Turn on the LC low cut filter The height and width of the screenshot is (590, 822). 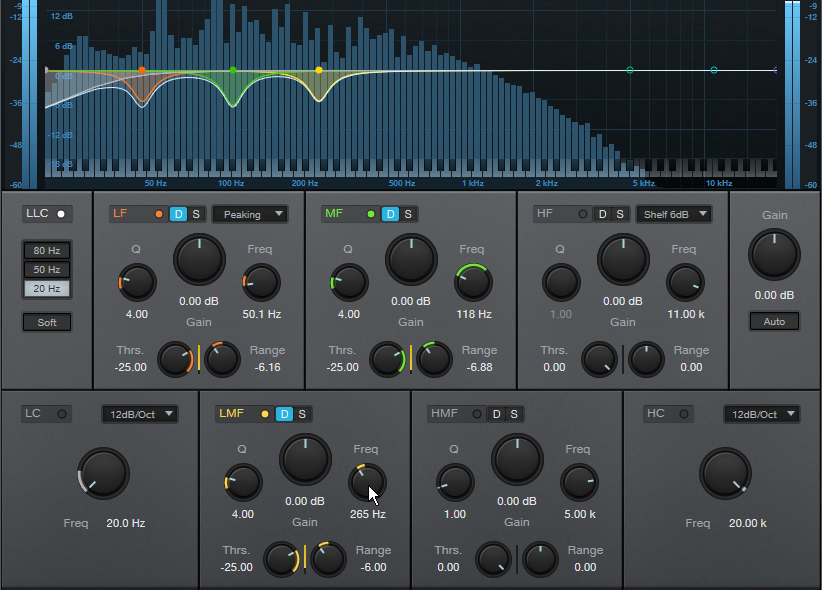tap(61, 414)
